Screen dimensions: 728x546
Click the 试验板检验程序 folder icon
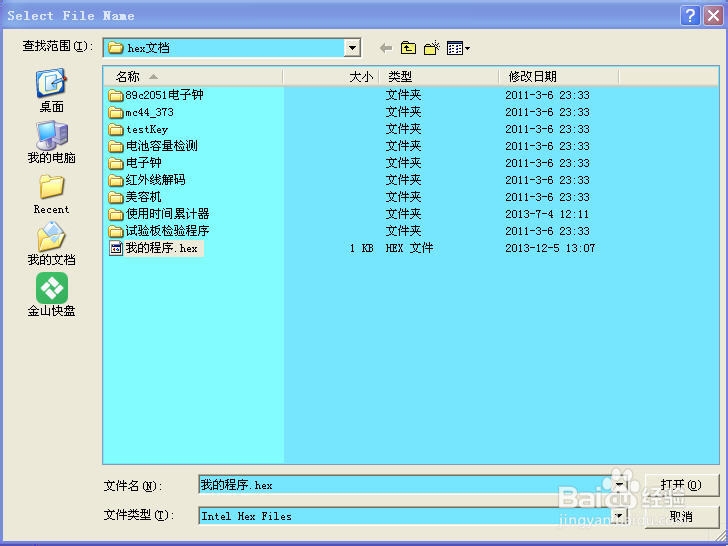[x=116, y=232]
